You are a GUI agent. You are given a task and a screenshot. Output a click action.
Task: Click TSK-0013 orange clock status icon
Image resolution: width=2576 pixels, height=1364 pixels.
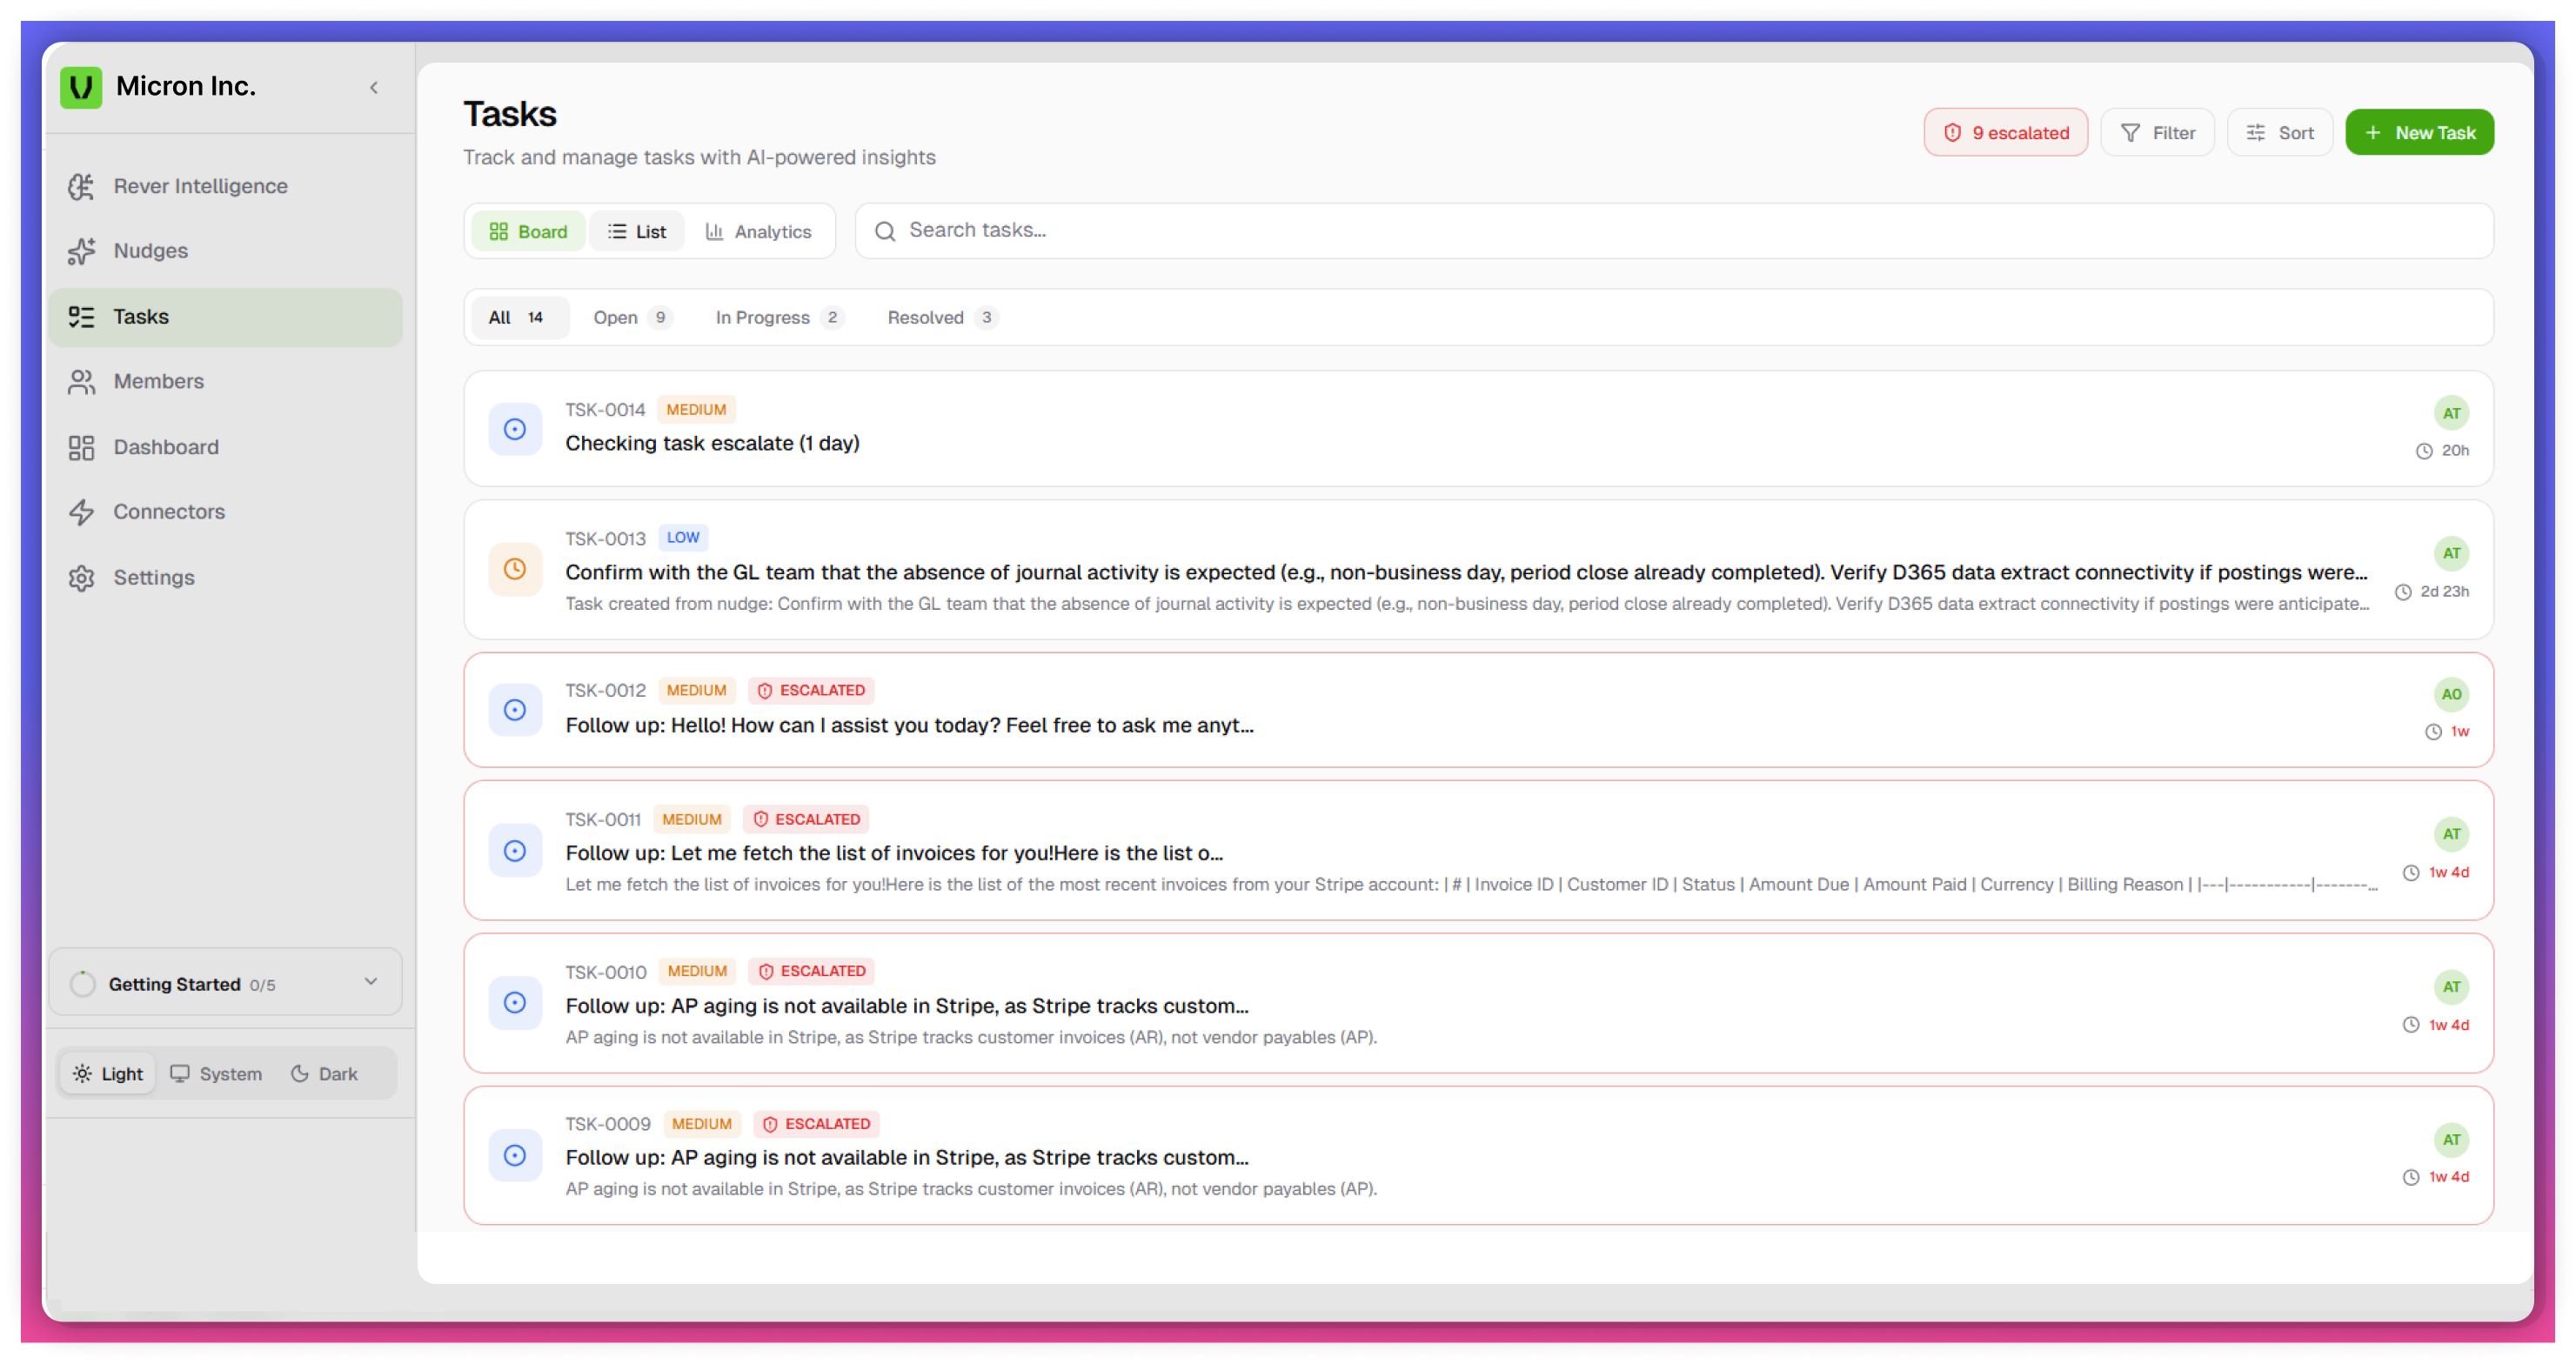pos(515,569)
